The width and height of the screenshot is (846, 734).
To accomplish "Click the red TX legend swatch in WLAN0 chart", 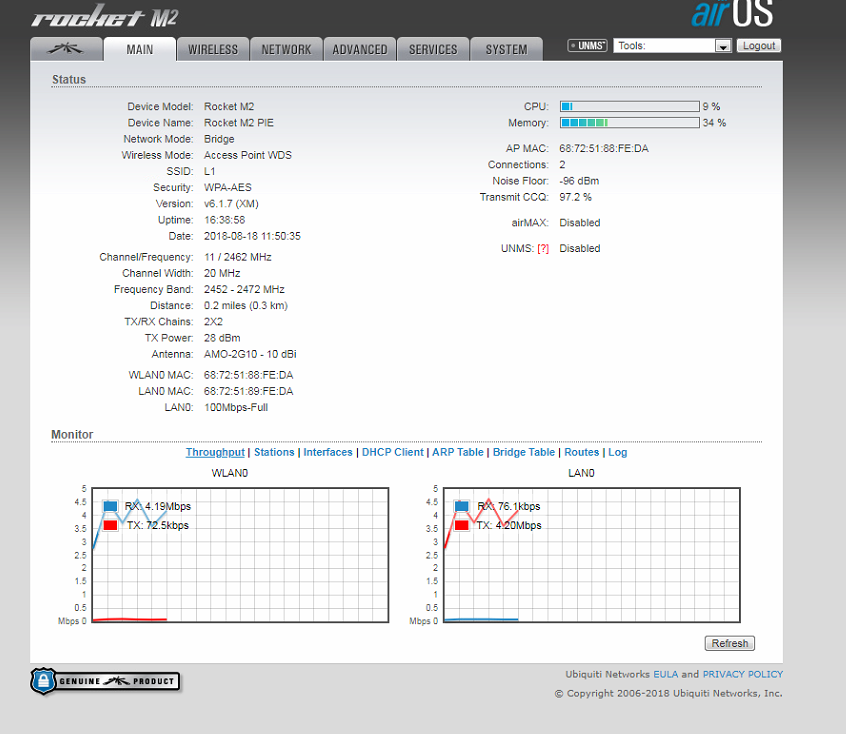I will pos(110,525).
